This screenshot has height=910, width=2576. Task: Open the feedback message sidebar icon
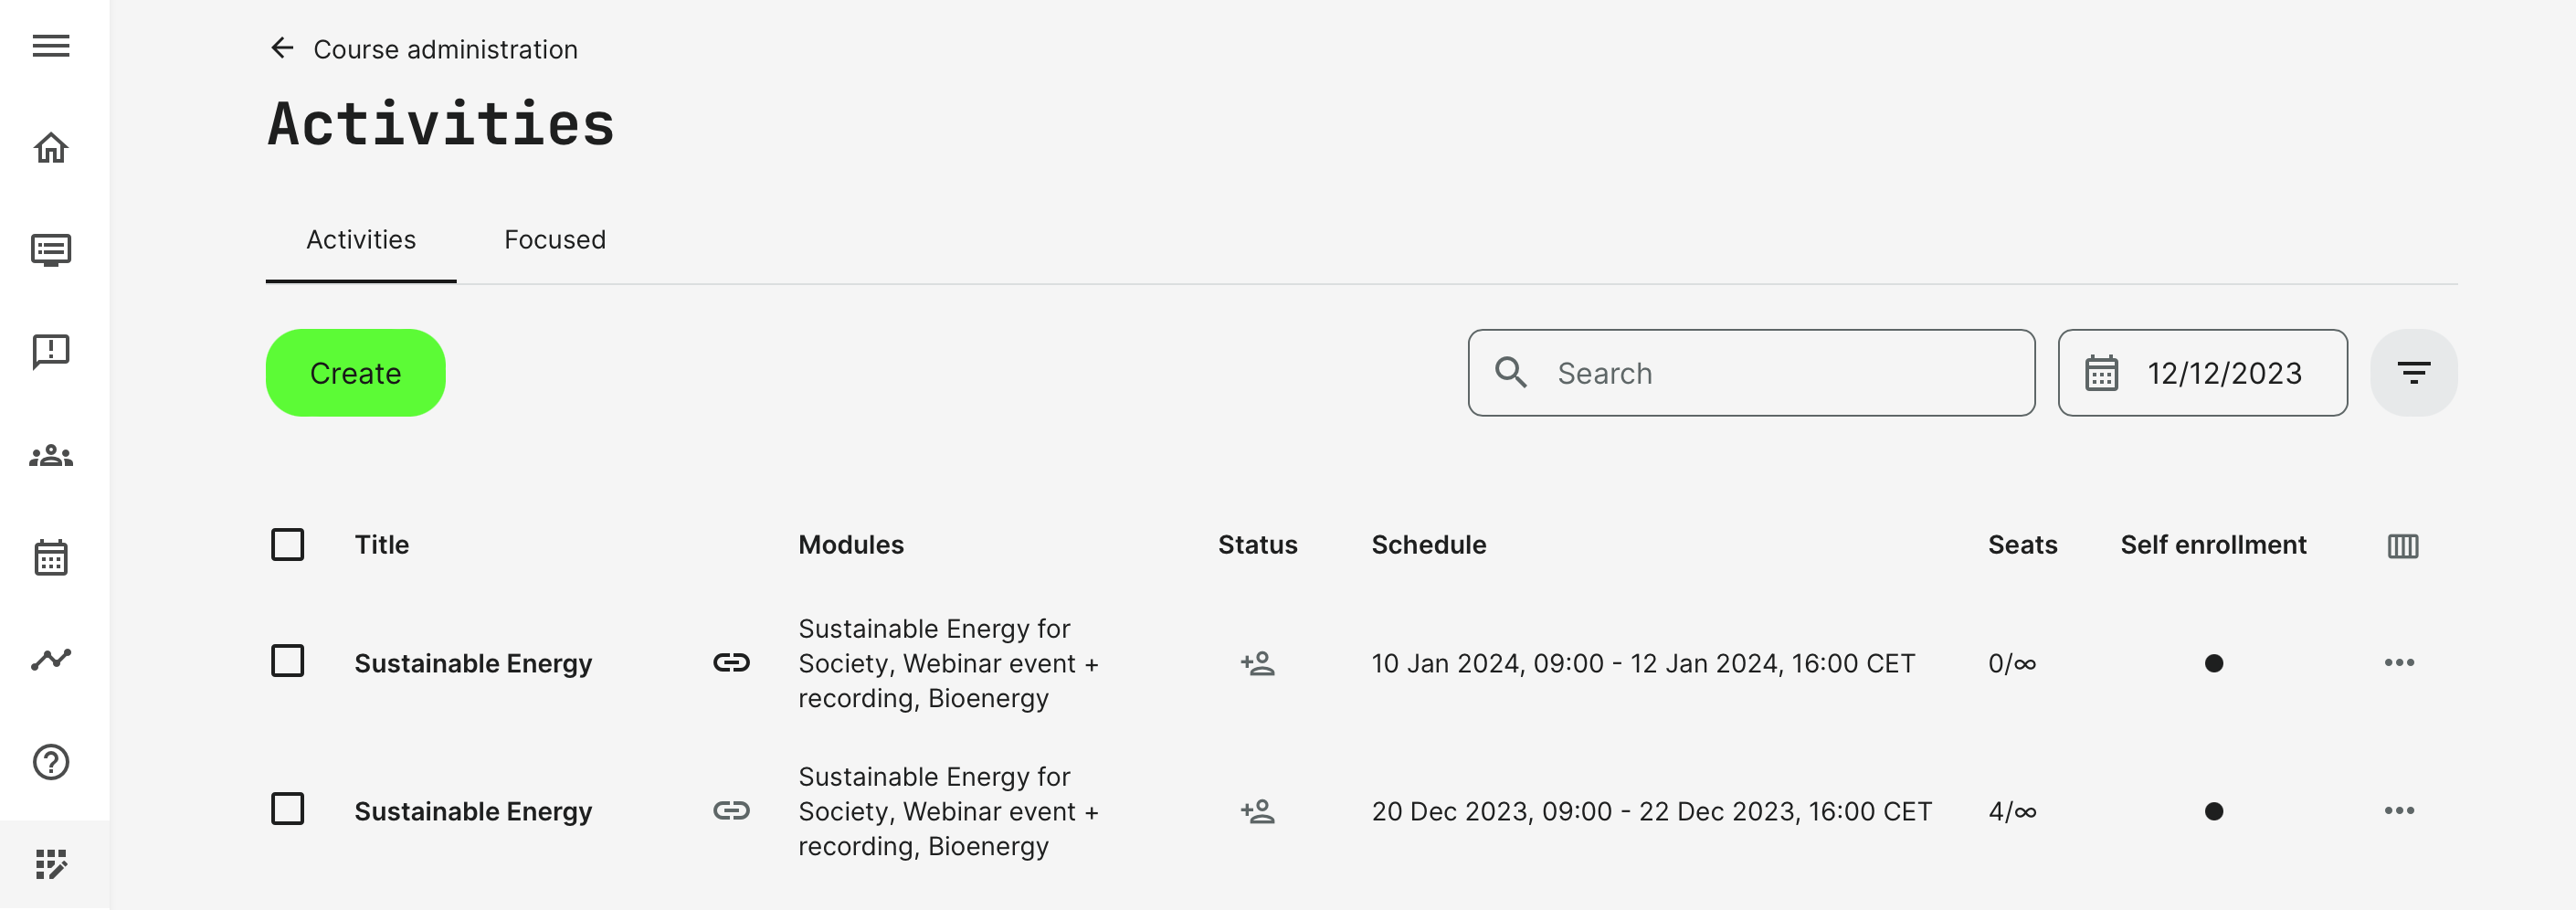click(51, 351)
